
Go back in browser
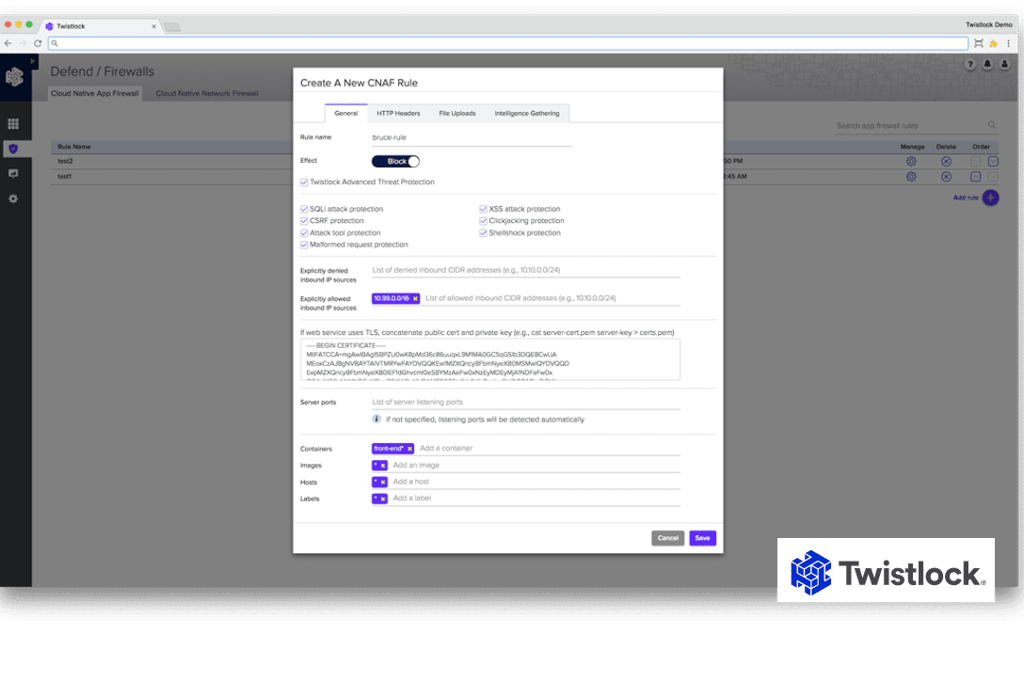point(8,44)
